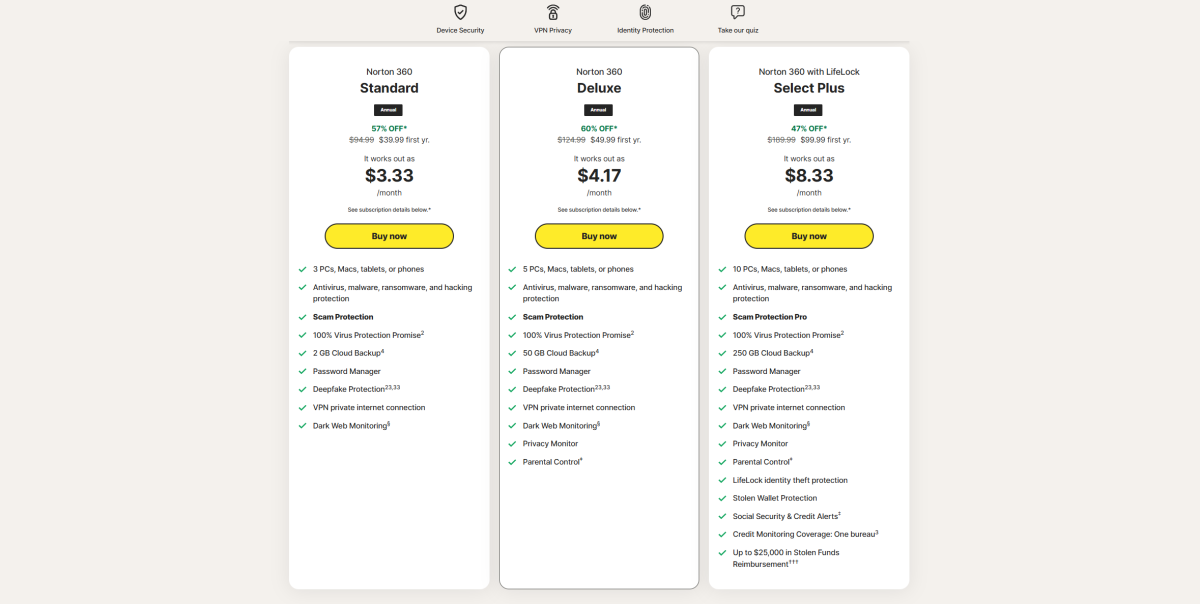Click the checkmark beside Scam Protection in Standard
1200x604 pixels.
pos(302,316)
